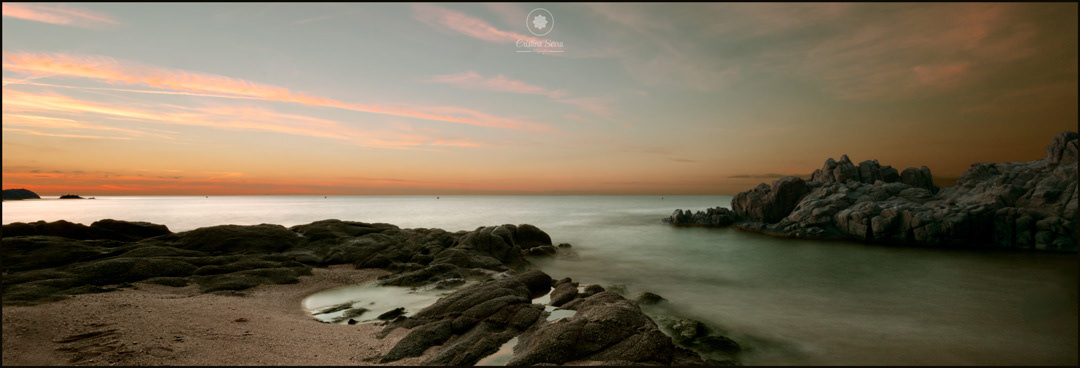Select the tidal pool in the sand
Viewport: 1080px width, 368px height.
coord(365,301)
